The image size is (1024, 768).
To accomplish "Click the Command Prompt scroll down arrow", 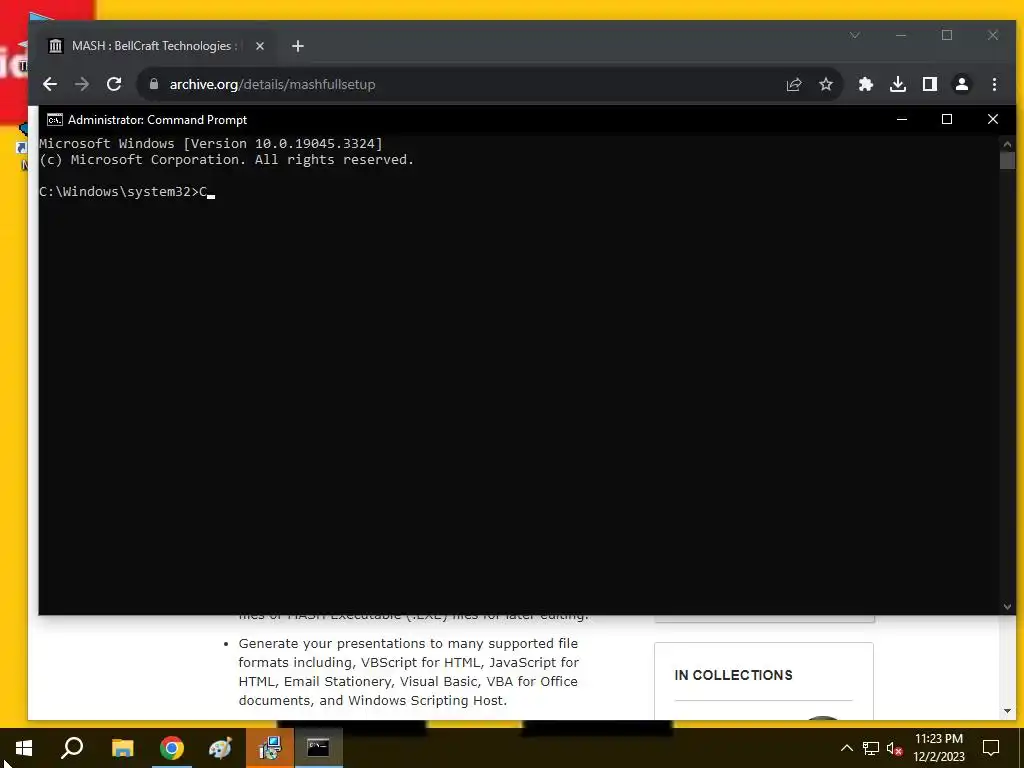I will [1007, 607].
